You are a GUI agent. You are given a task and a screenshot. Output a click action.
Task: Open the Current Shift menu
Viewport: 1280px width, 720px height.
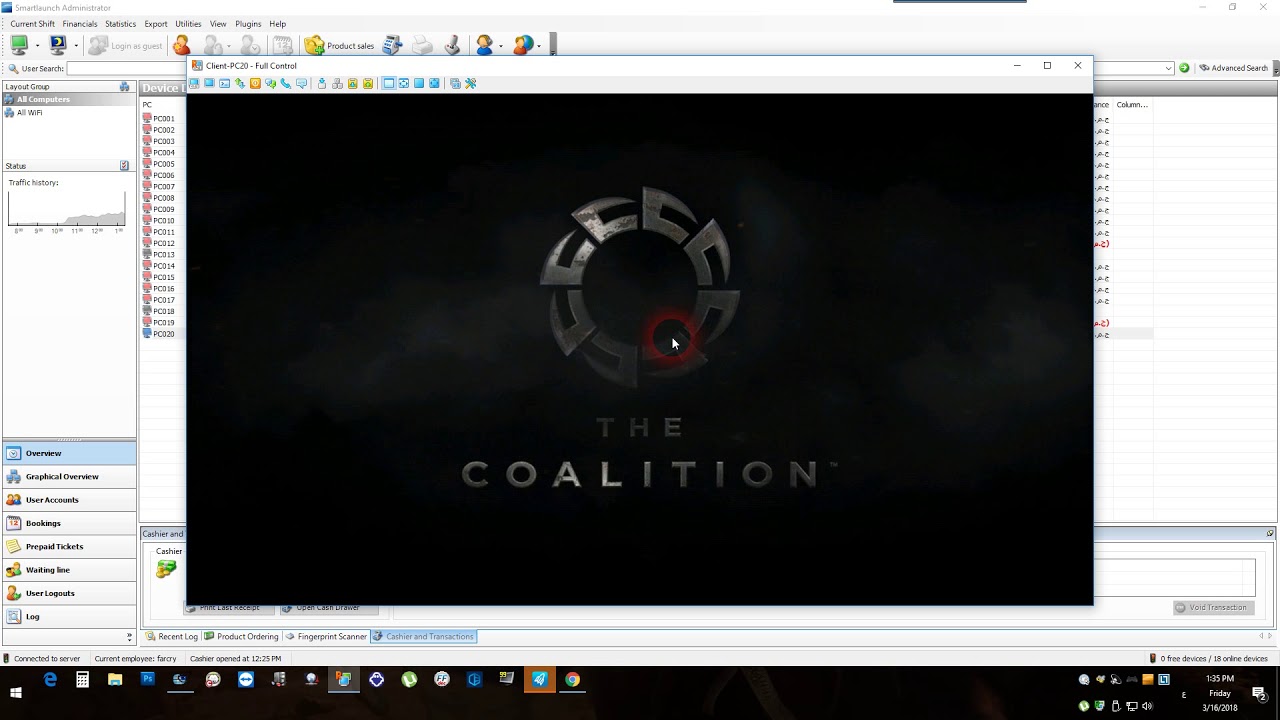click(x=33, y=24)
